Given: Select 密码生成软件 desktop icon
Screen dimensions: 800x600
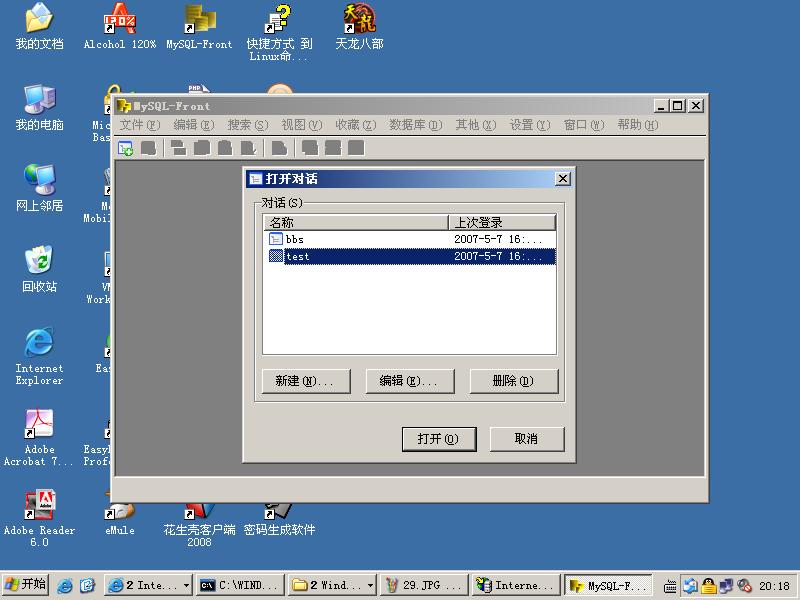Looking at the screenshot, I should pos(279,520).
